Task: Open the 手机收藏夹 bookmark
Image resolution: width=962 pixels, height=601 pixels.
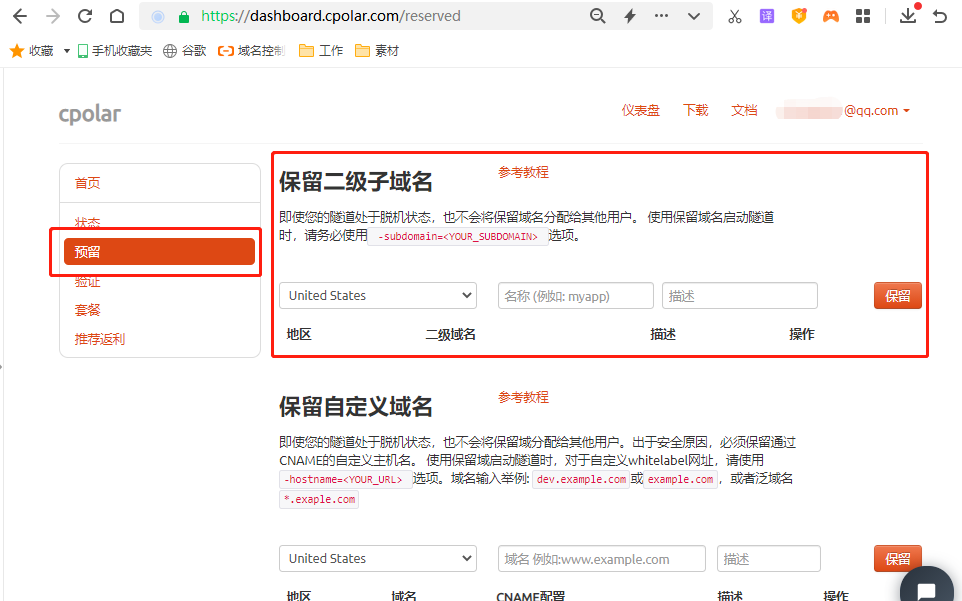Action: pyautogui.click(x=115, y=51)
